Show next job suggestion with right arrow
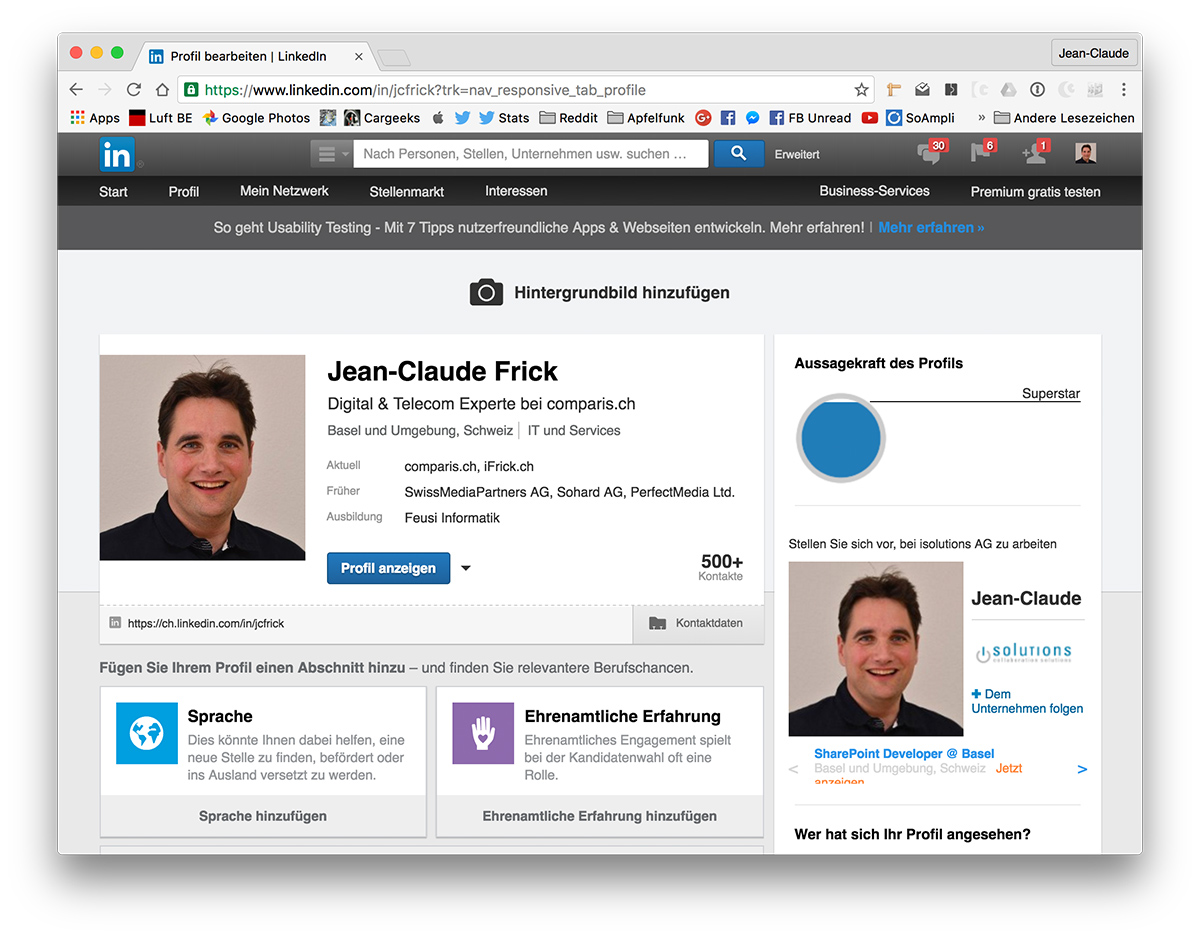1200x937 pixels. click(1082, 769)
